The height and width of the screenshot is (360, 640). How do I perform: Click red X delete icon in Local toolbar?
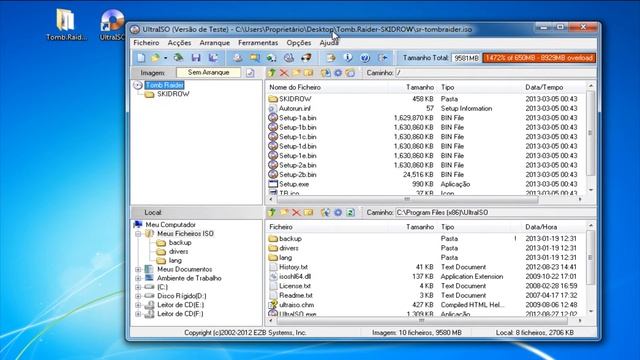pyautogui.click(x=296, y=212)
